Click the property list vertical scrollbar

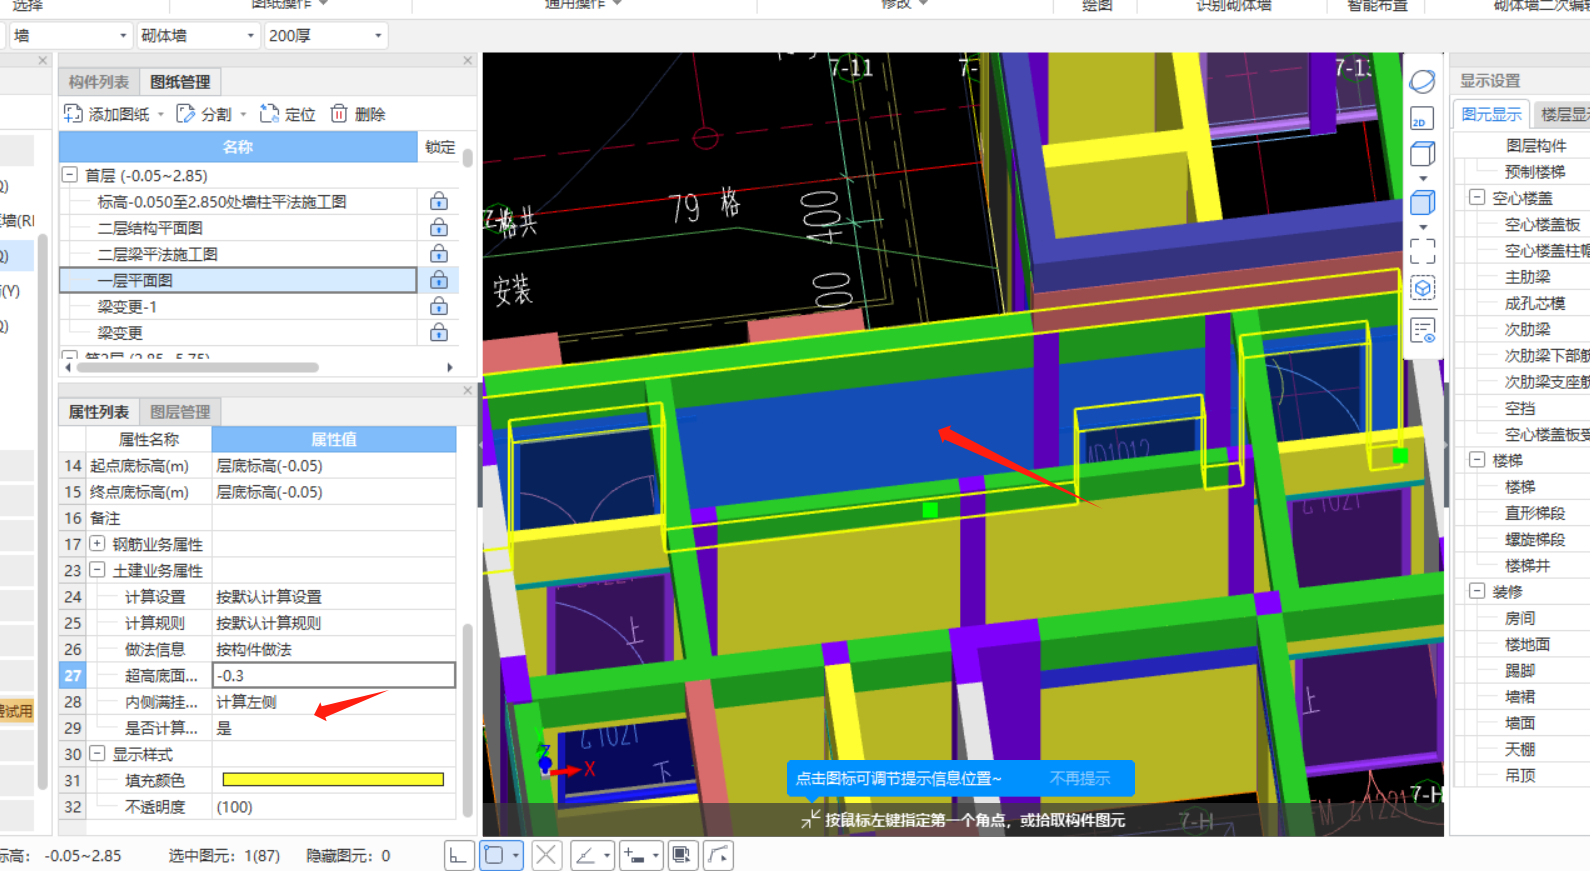(x=467, y=720)
